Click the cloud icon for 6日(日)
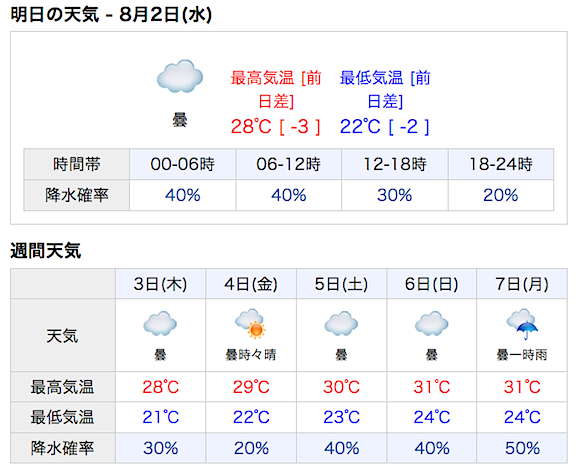 (431, 324)
